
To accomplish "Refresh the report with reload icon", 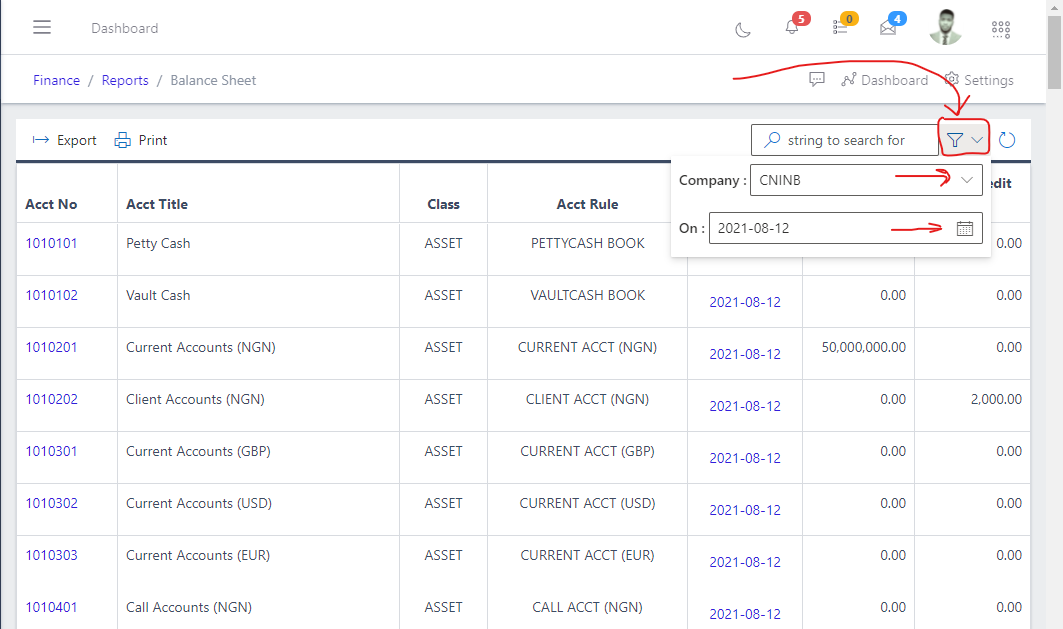I will click(x=1007, y=140).
